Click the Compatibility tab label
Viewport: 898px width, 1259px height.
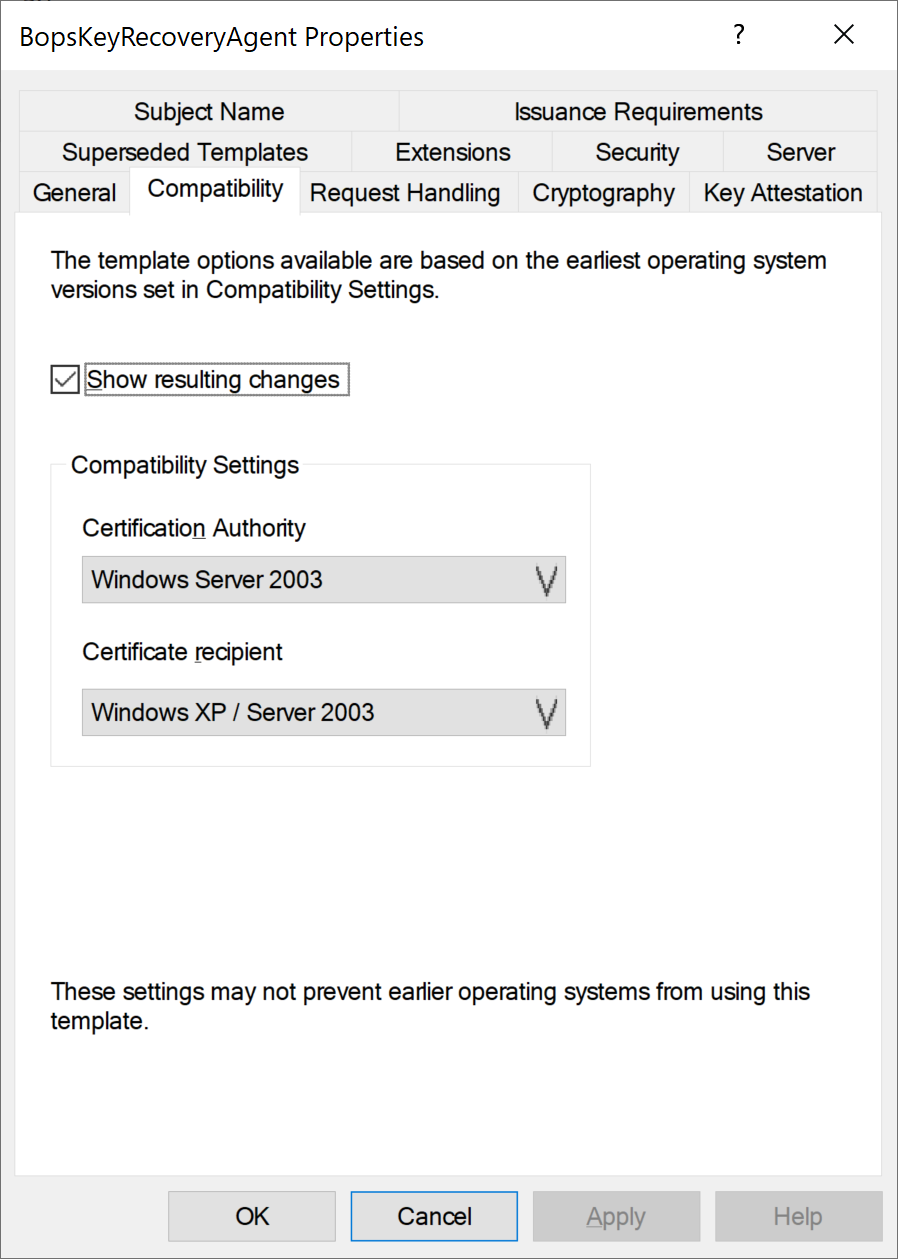click(215, 189)
